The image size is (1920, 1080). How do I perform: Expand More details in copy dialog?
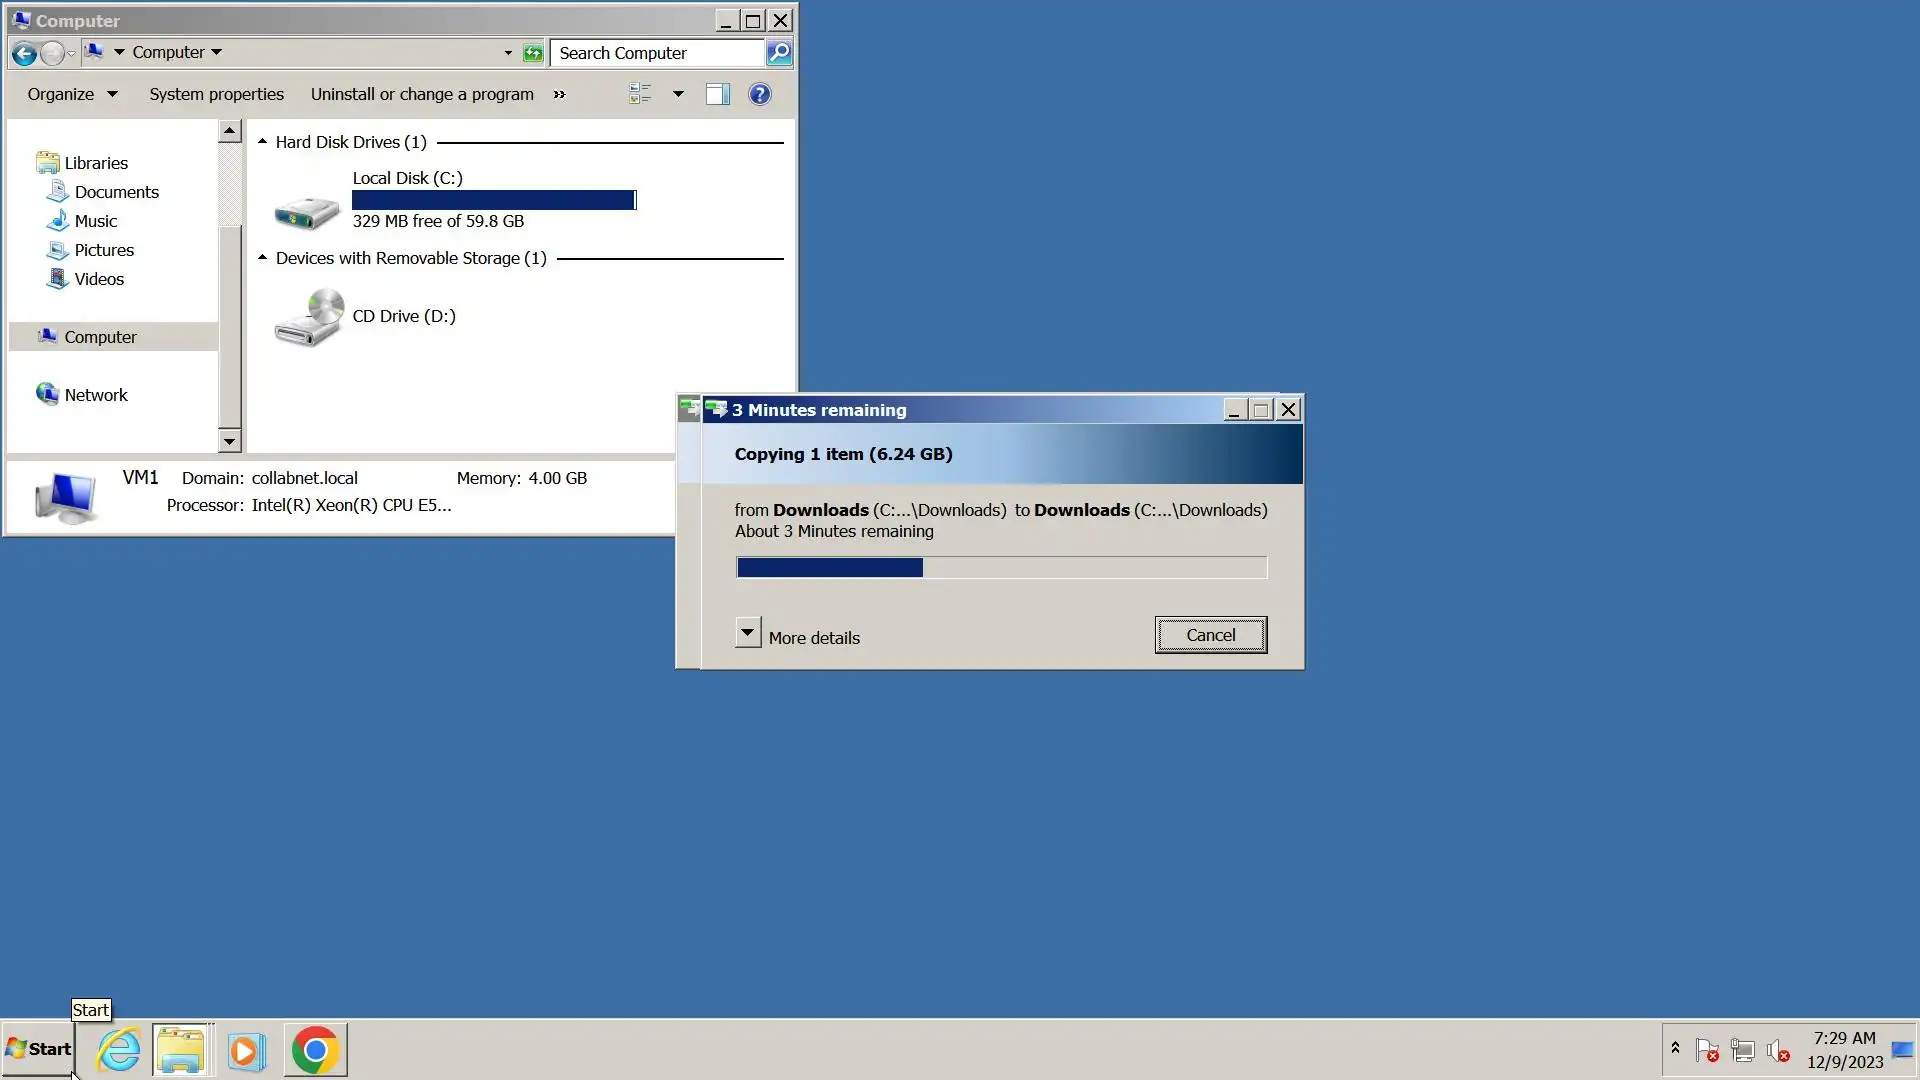[x=747, y=633]
